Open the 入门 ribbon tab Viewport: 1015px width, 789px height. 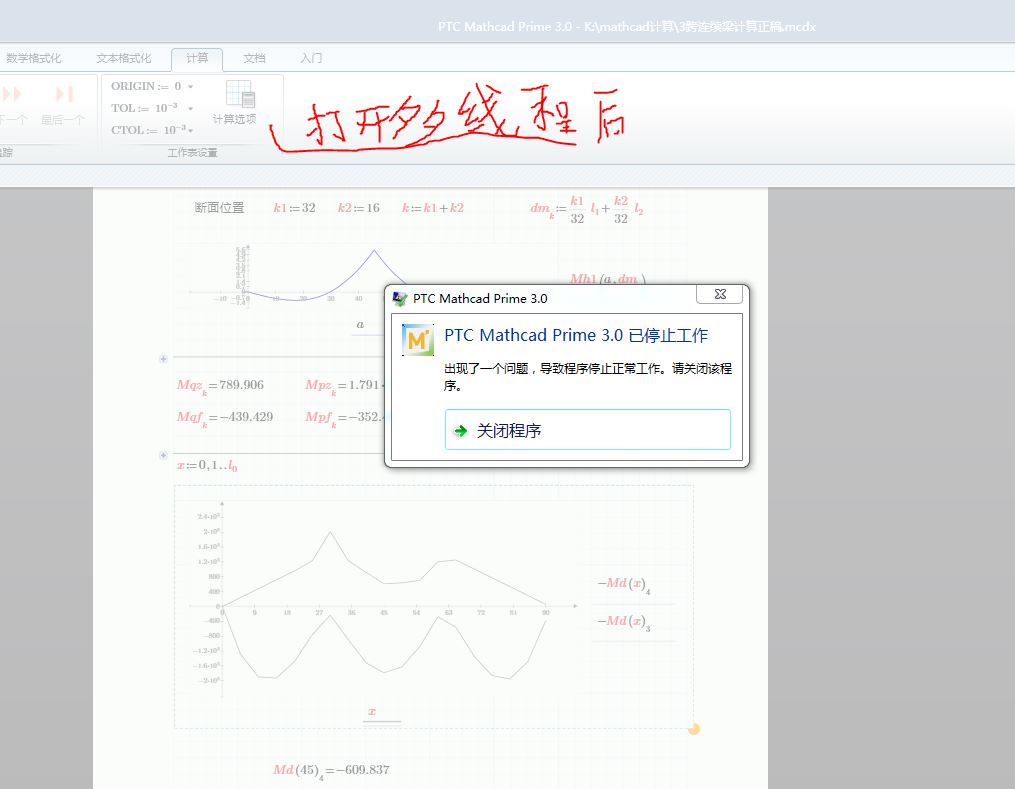[x=311, y=58]
